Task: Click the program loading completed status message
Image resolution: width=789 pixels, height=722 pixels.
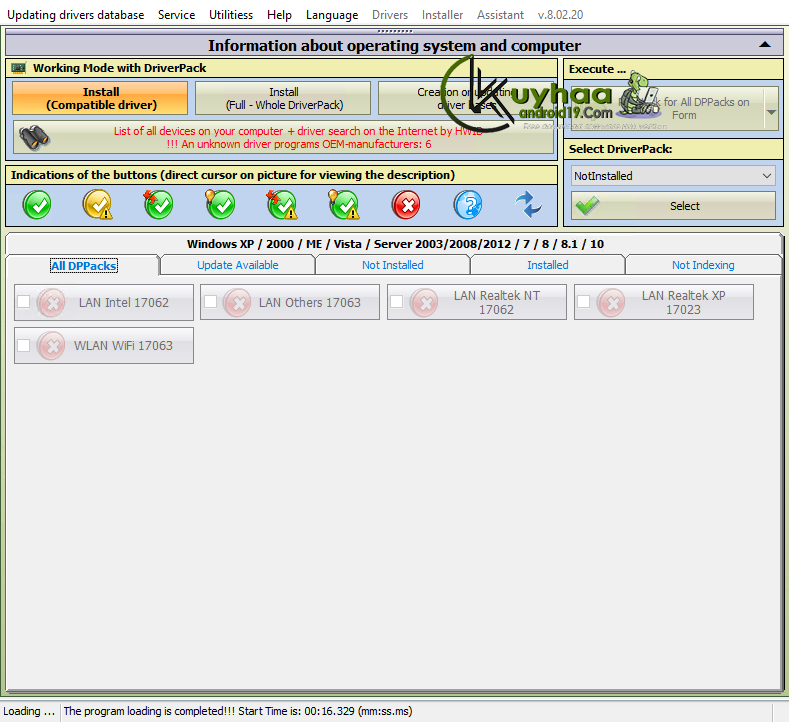Action: coord(238,711)
